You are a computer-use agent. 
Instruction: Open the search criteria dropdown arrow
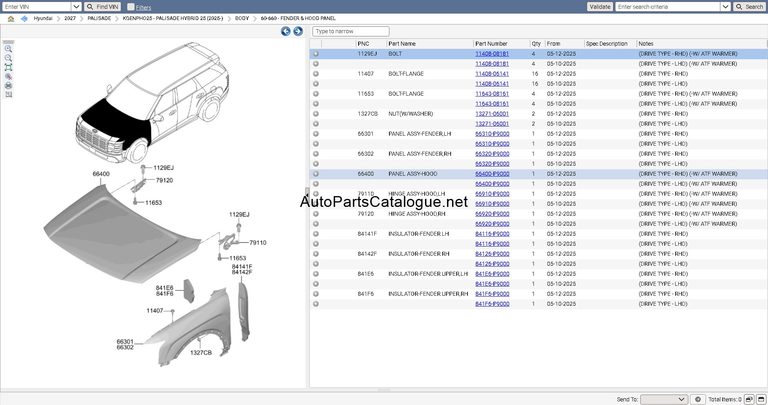click(x=725, y=7)
